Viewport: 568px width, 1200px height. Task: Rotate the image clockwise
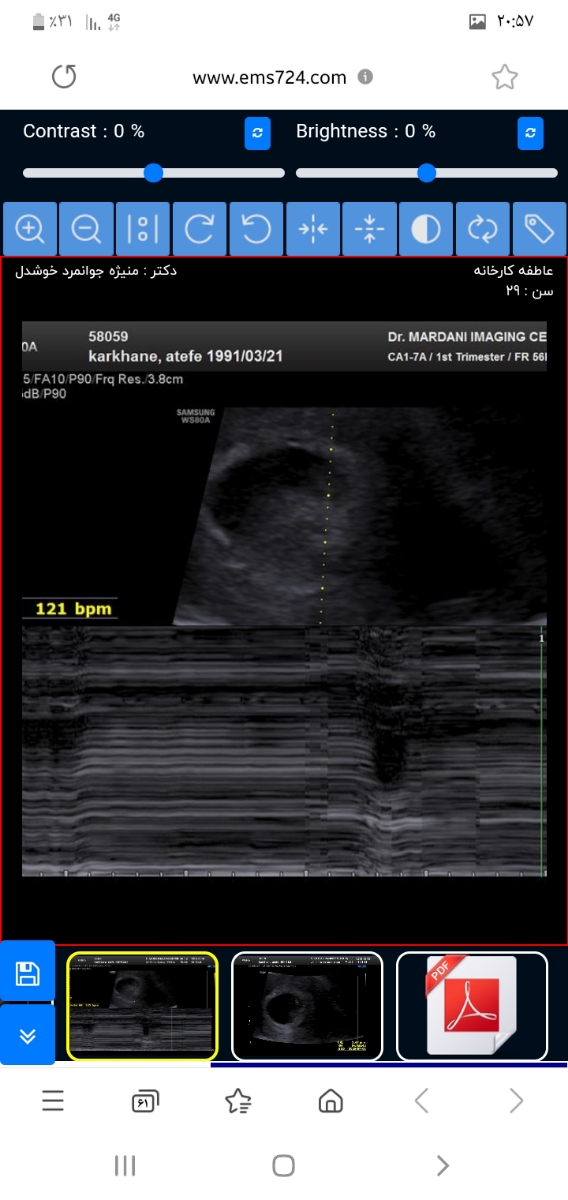[x=199, y=229]
